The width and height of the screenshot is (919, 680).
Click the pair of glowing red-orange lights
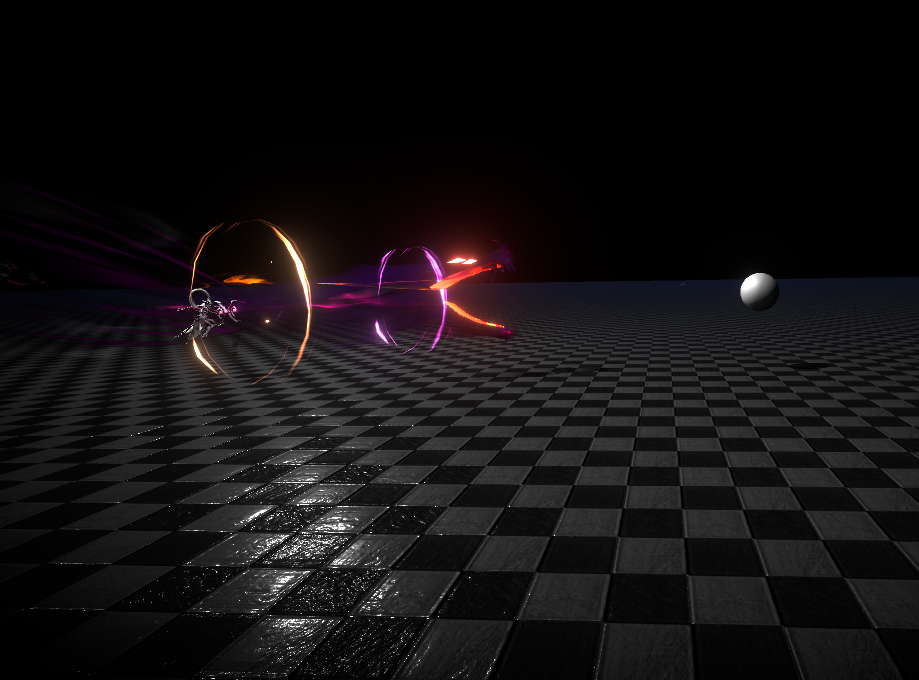[461, 261]
